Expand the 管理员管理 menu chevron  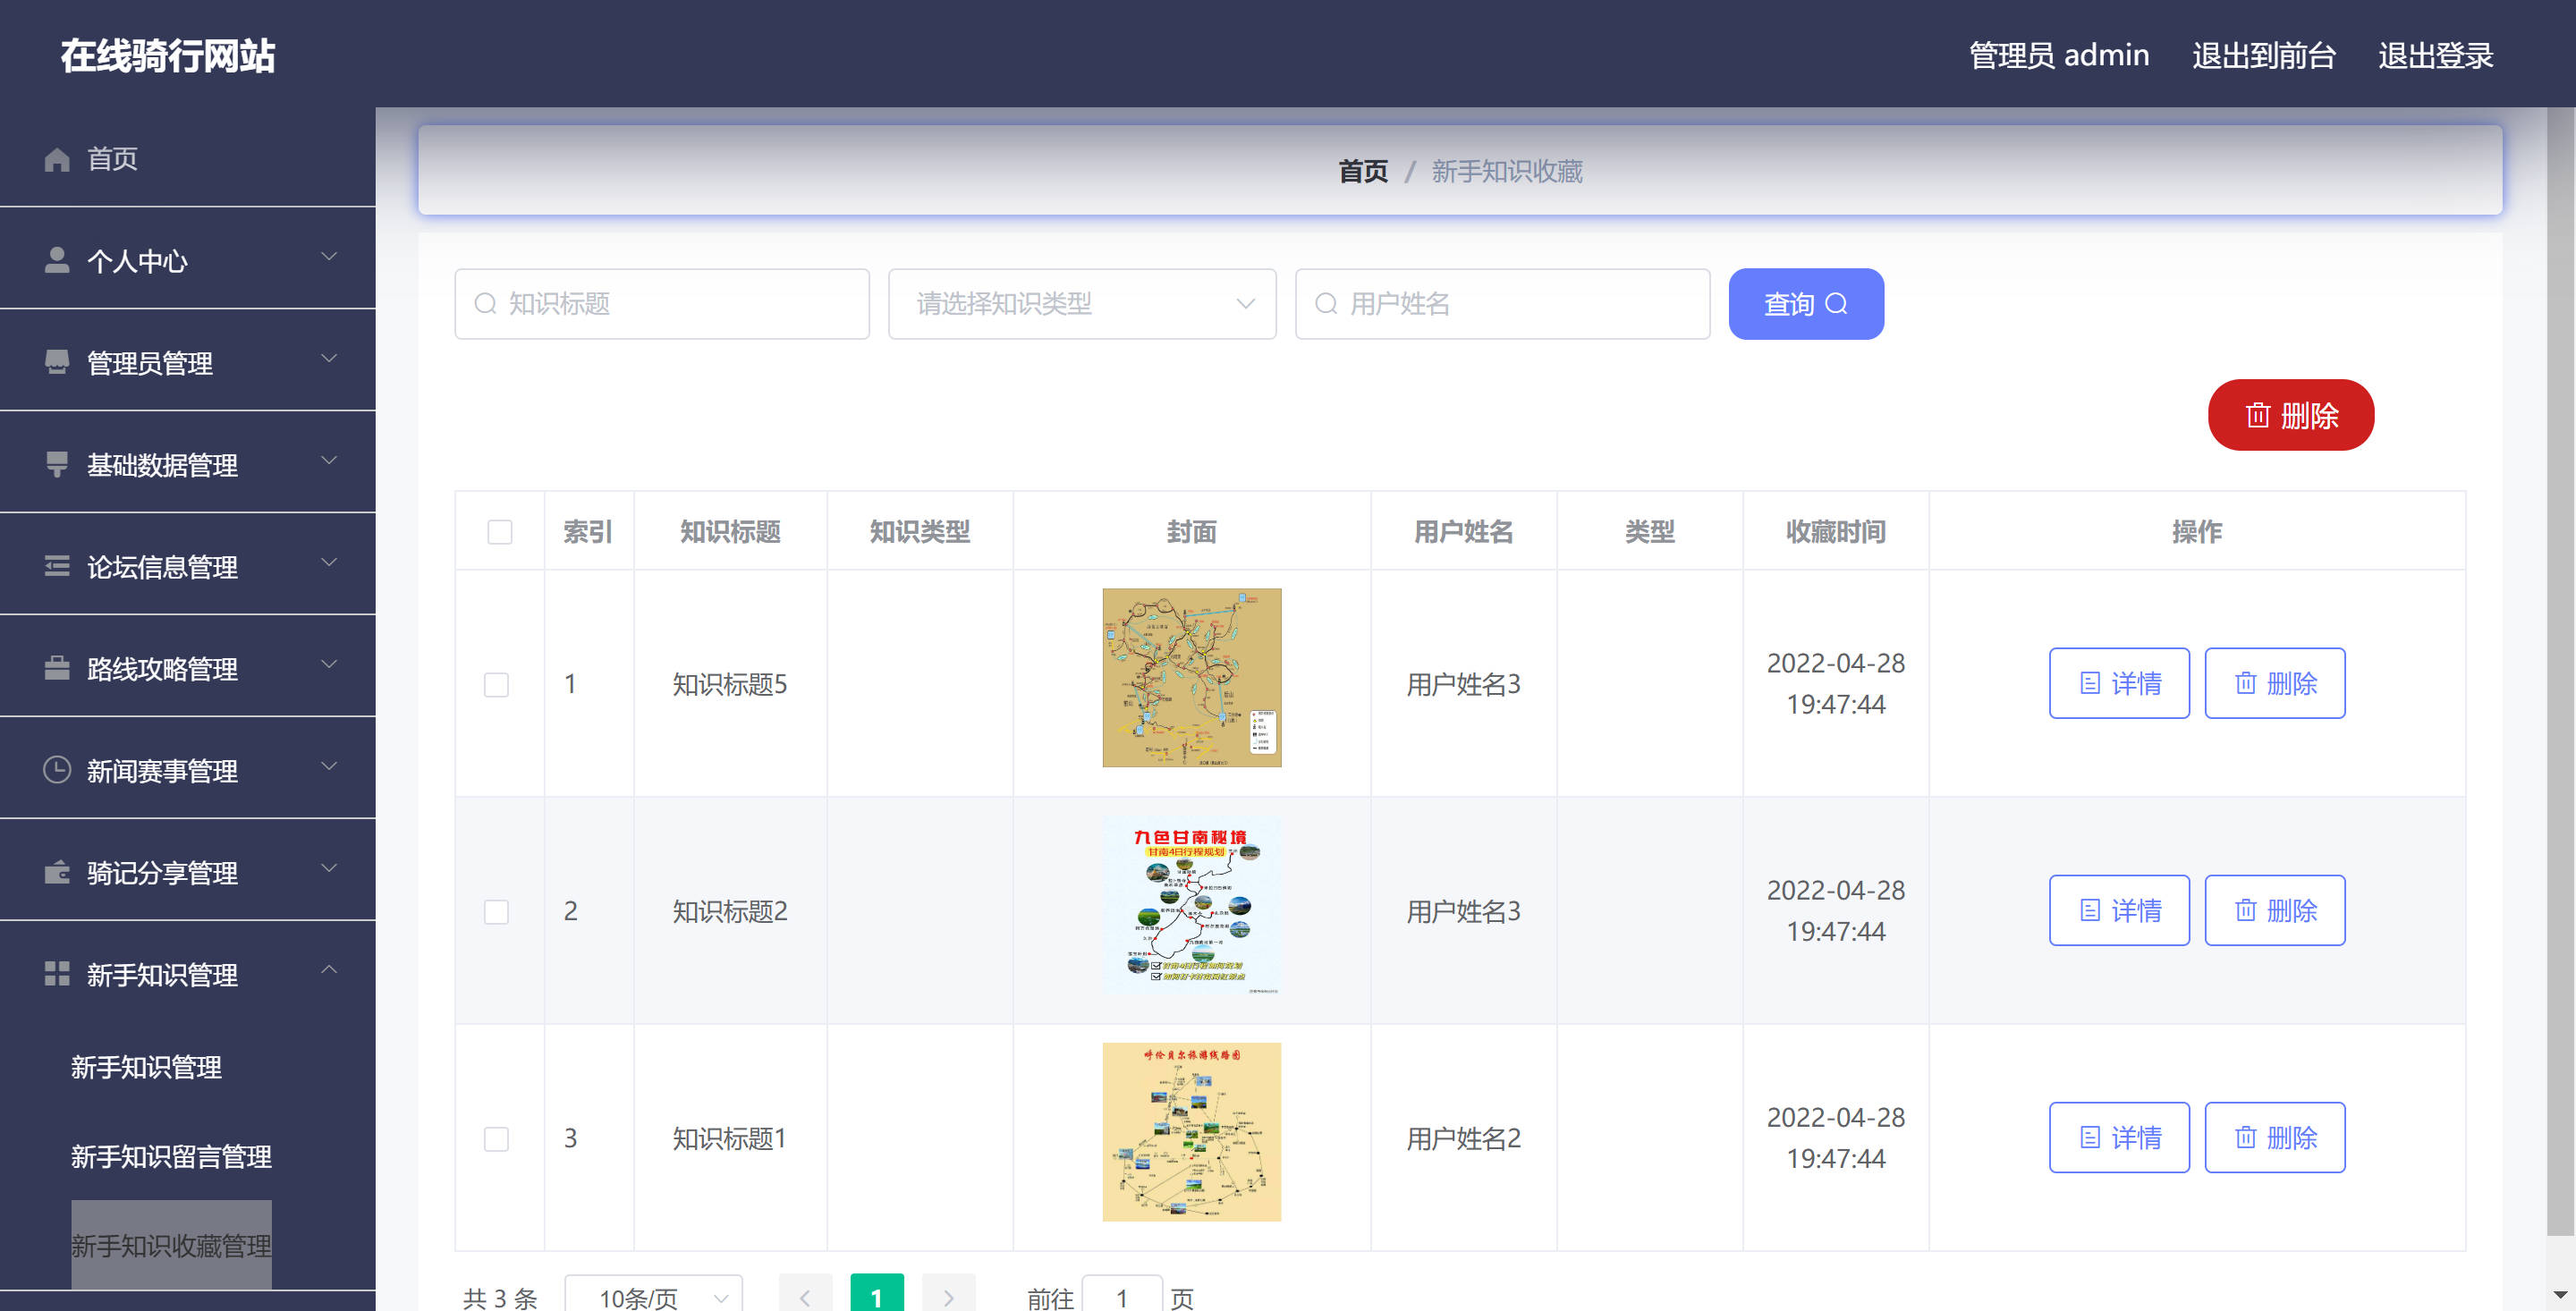click(x=329, y=359)
